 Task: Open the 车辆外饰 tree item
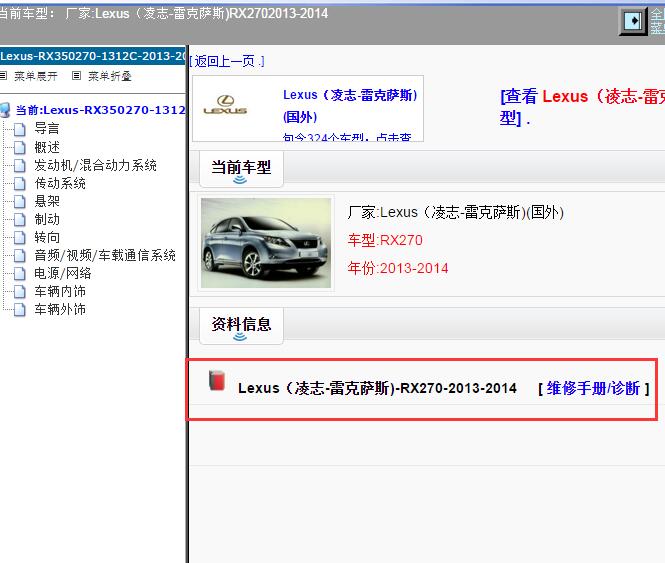(60, 309)
